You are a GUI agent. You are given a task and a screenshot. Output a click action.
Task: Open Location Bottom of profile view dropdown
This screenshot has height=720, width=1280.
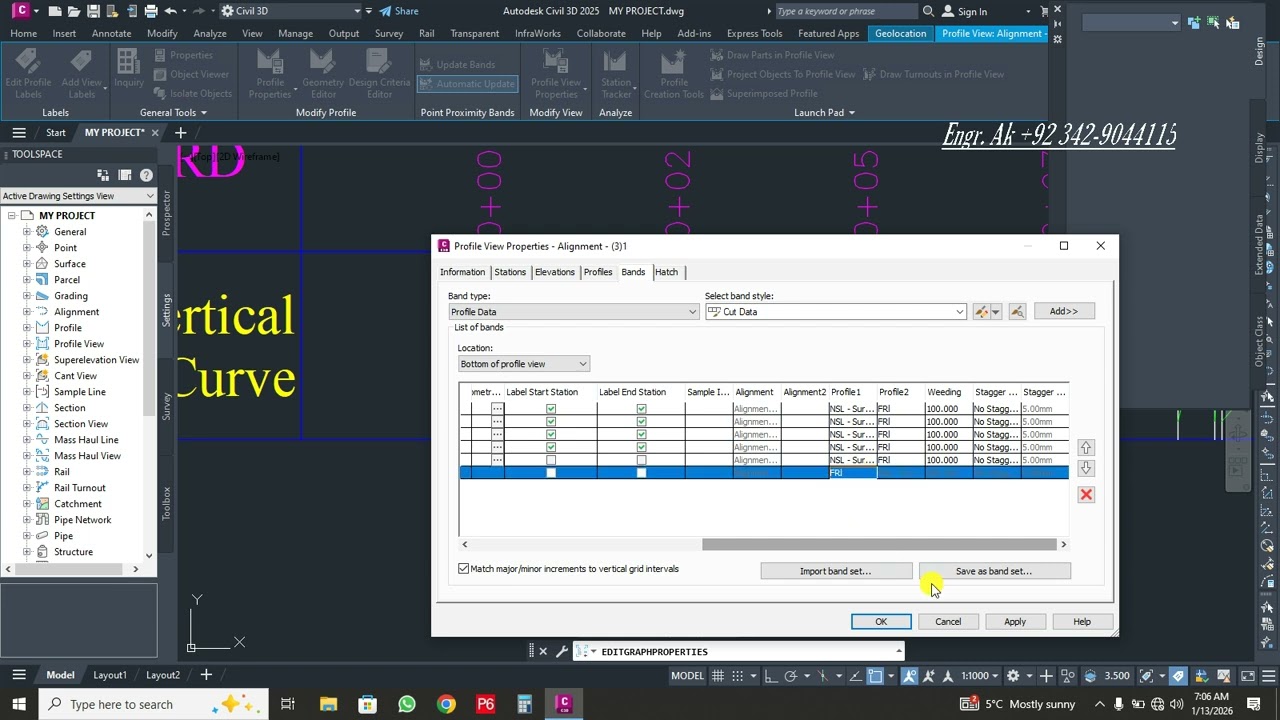(524, 364)
